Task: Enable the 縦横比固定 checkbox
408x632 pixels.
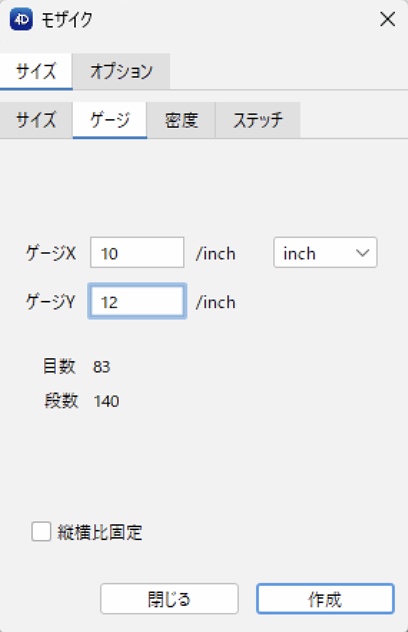Action: (41, 531)
